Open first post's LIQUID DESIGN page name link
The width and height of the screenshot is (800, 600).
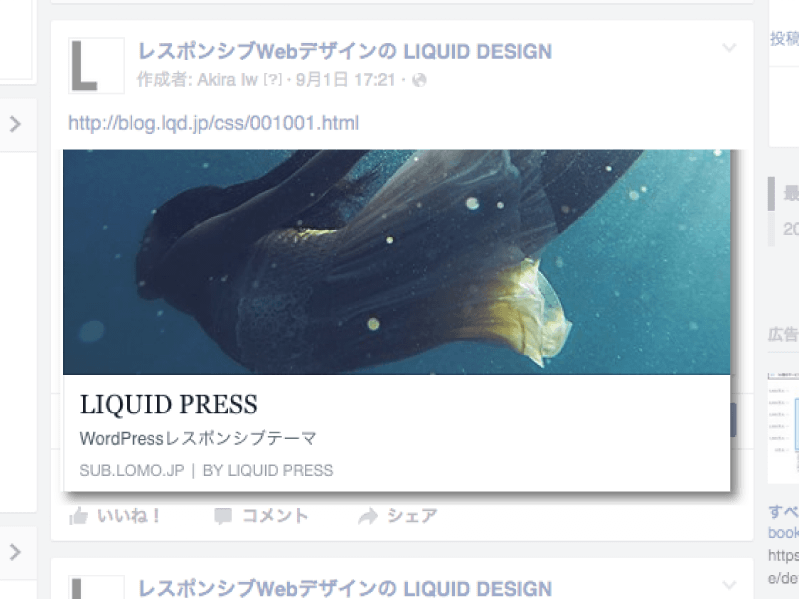coord(345,52)
